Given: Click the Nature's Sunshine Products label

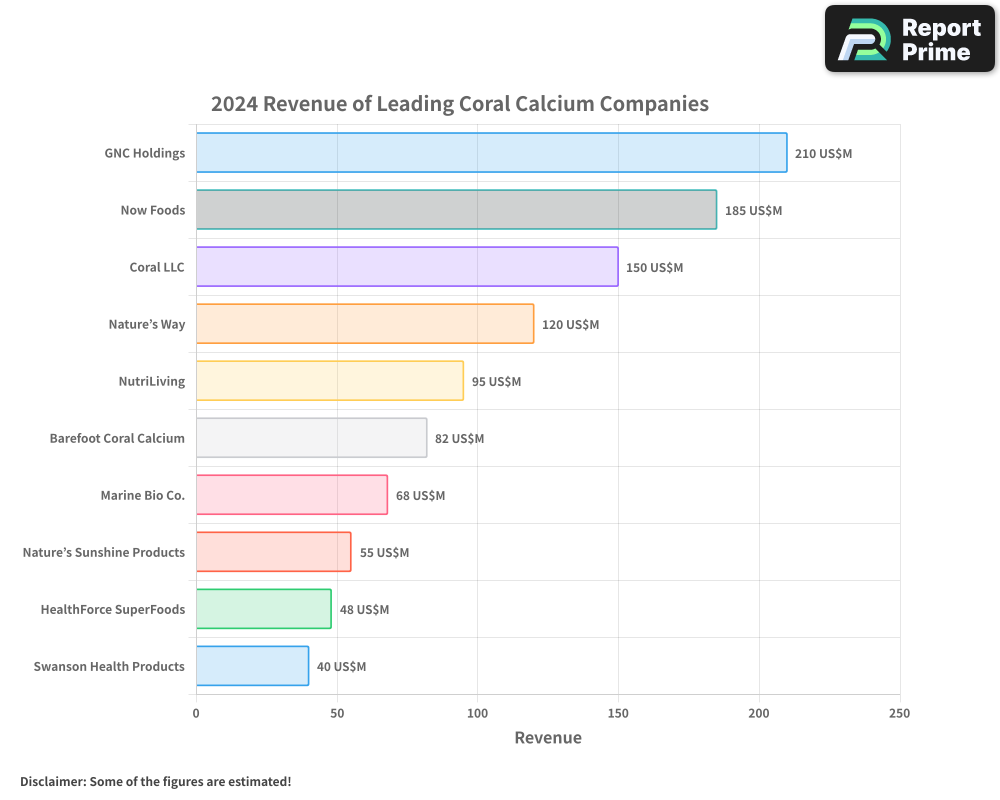Looking at the screenshot, I should [x=103, y=552].
